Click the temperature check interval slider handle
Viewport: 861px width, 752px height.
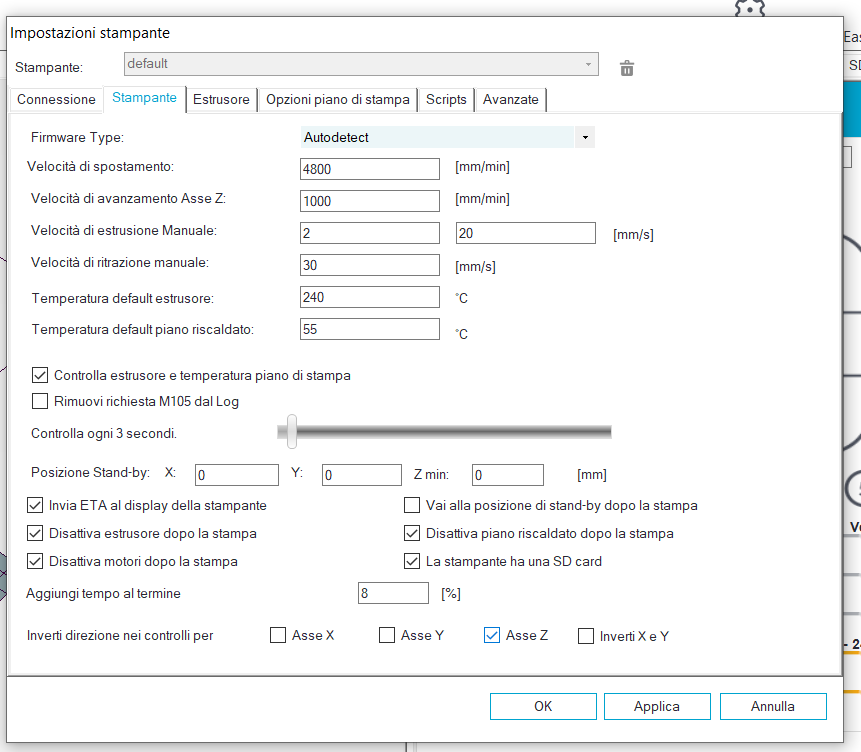coord(291,431)
